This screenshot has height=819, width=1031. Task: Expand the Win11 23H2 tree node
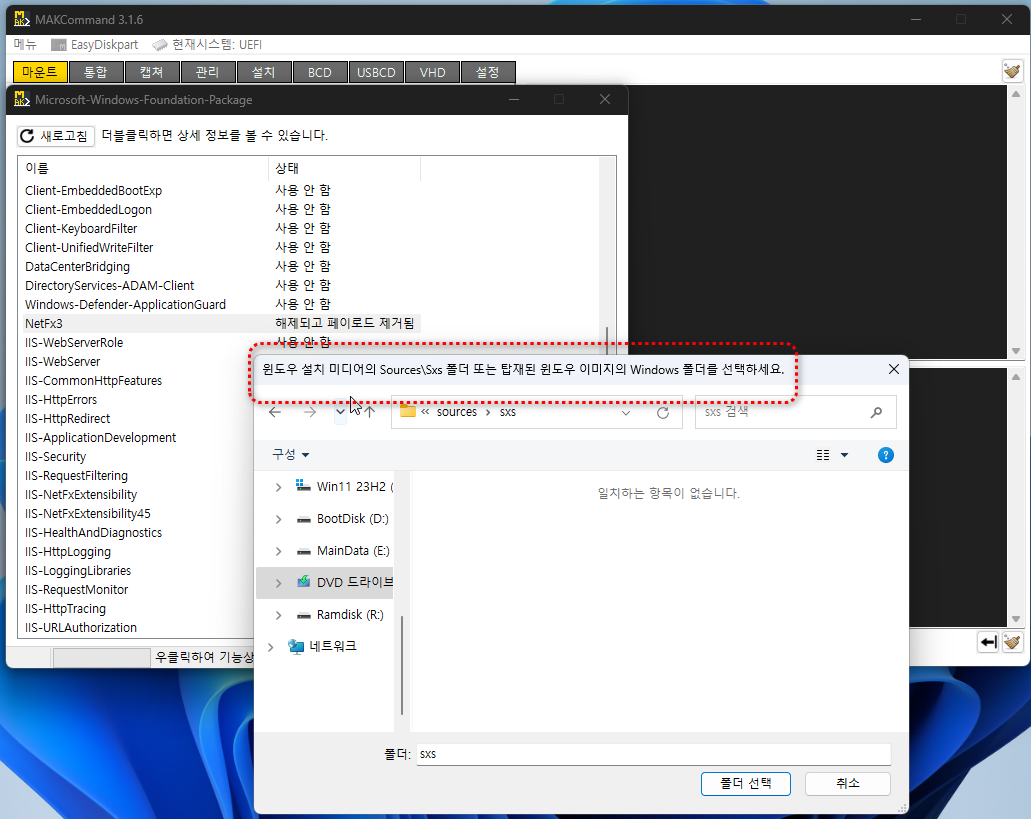click(x=278, y=487)
